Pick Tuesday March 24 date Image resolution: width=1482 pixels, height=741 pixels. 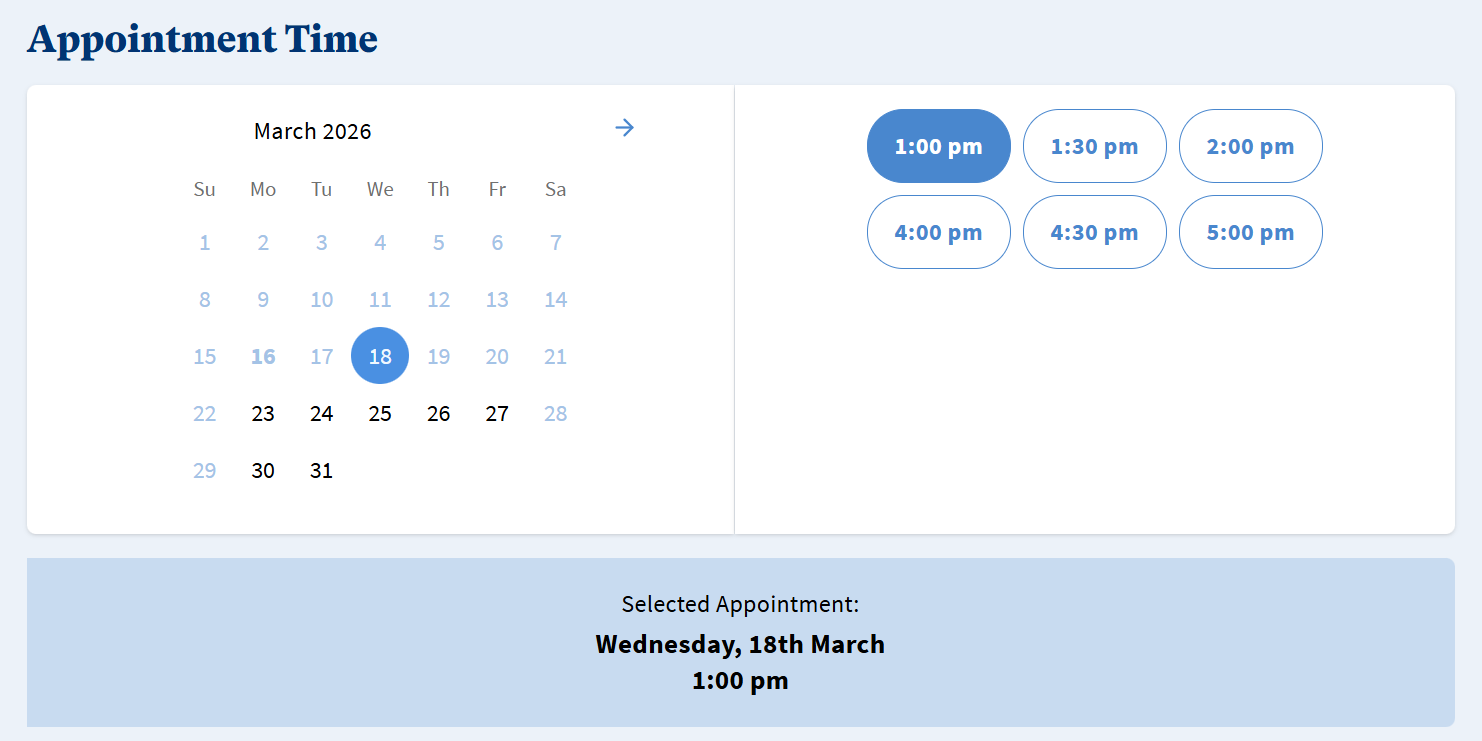pyautogui.click(x=321, y=414)
